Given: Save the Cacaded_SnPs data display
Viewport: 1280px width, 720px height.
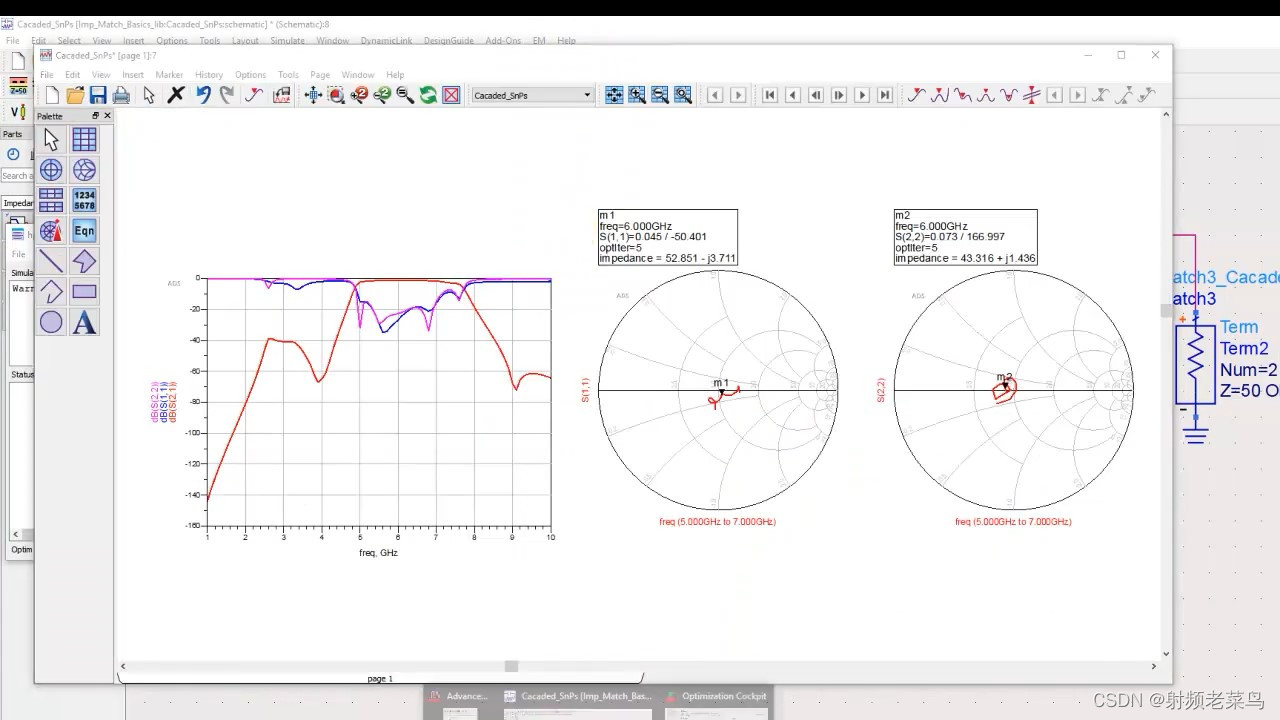Looking at the screenshot, I should click(98, 95).
